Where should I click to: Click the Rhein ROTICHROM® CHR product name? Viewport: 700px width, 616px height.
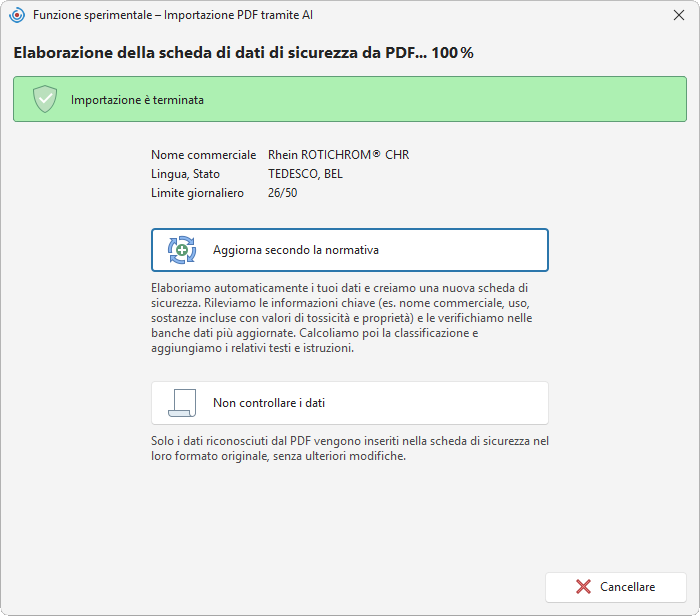[x=338, y=154]
